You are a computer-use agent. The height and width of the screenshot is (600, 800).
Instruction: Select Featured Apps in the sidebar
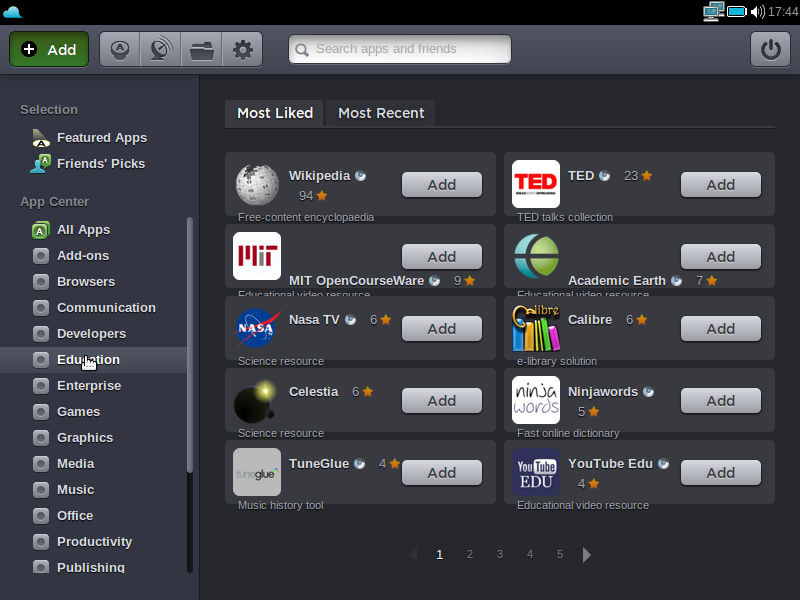[x=101, y=138]
